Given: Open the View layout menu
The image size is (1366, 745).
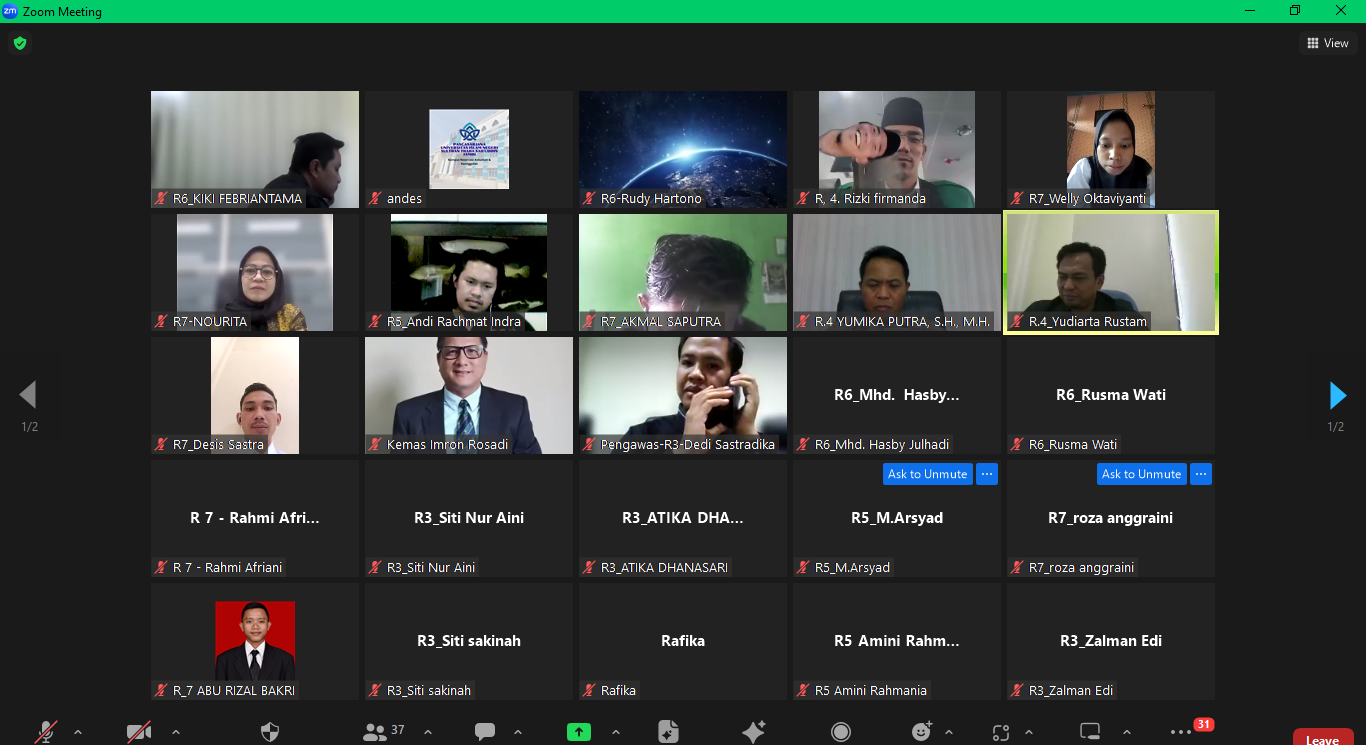Looking at the screenshot, I should tap(1328, 43).
